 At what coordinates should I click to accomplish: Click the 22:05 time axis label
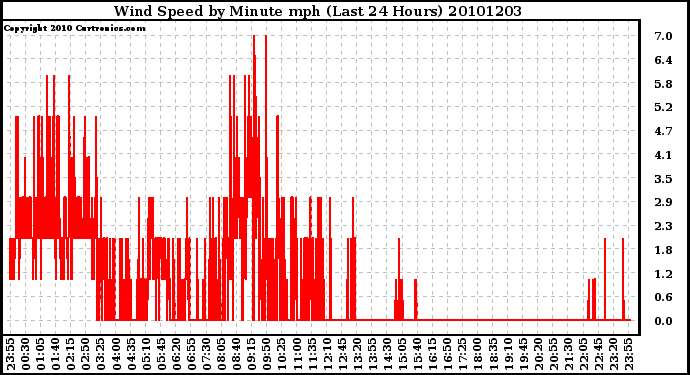pos(583,355)
